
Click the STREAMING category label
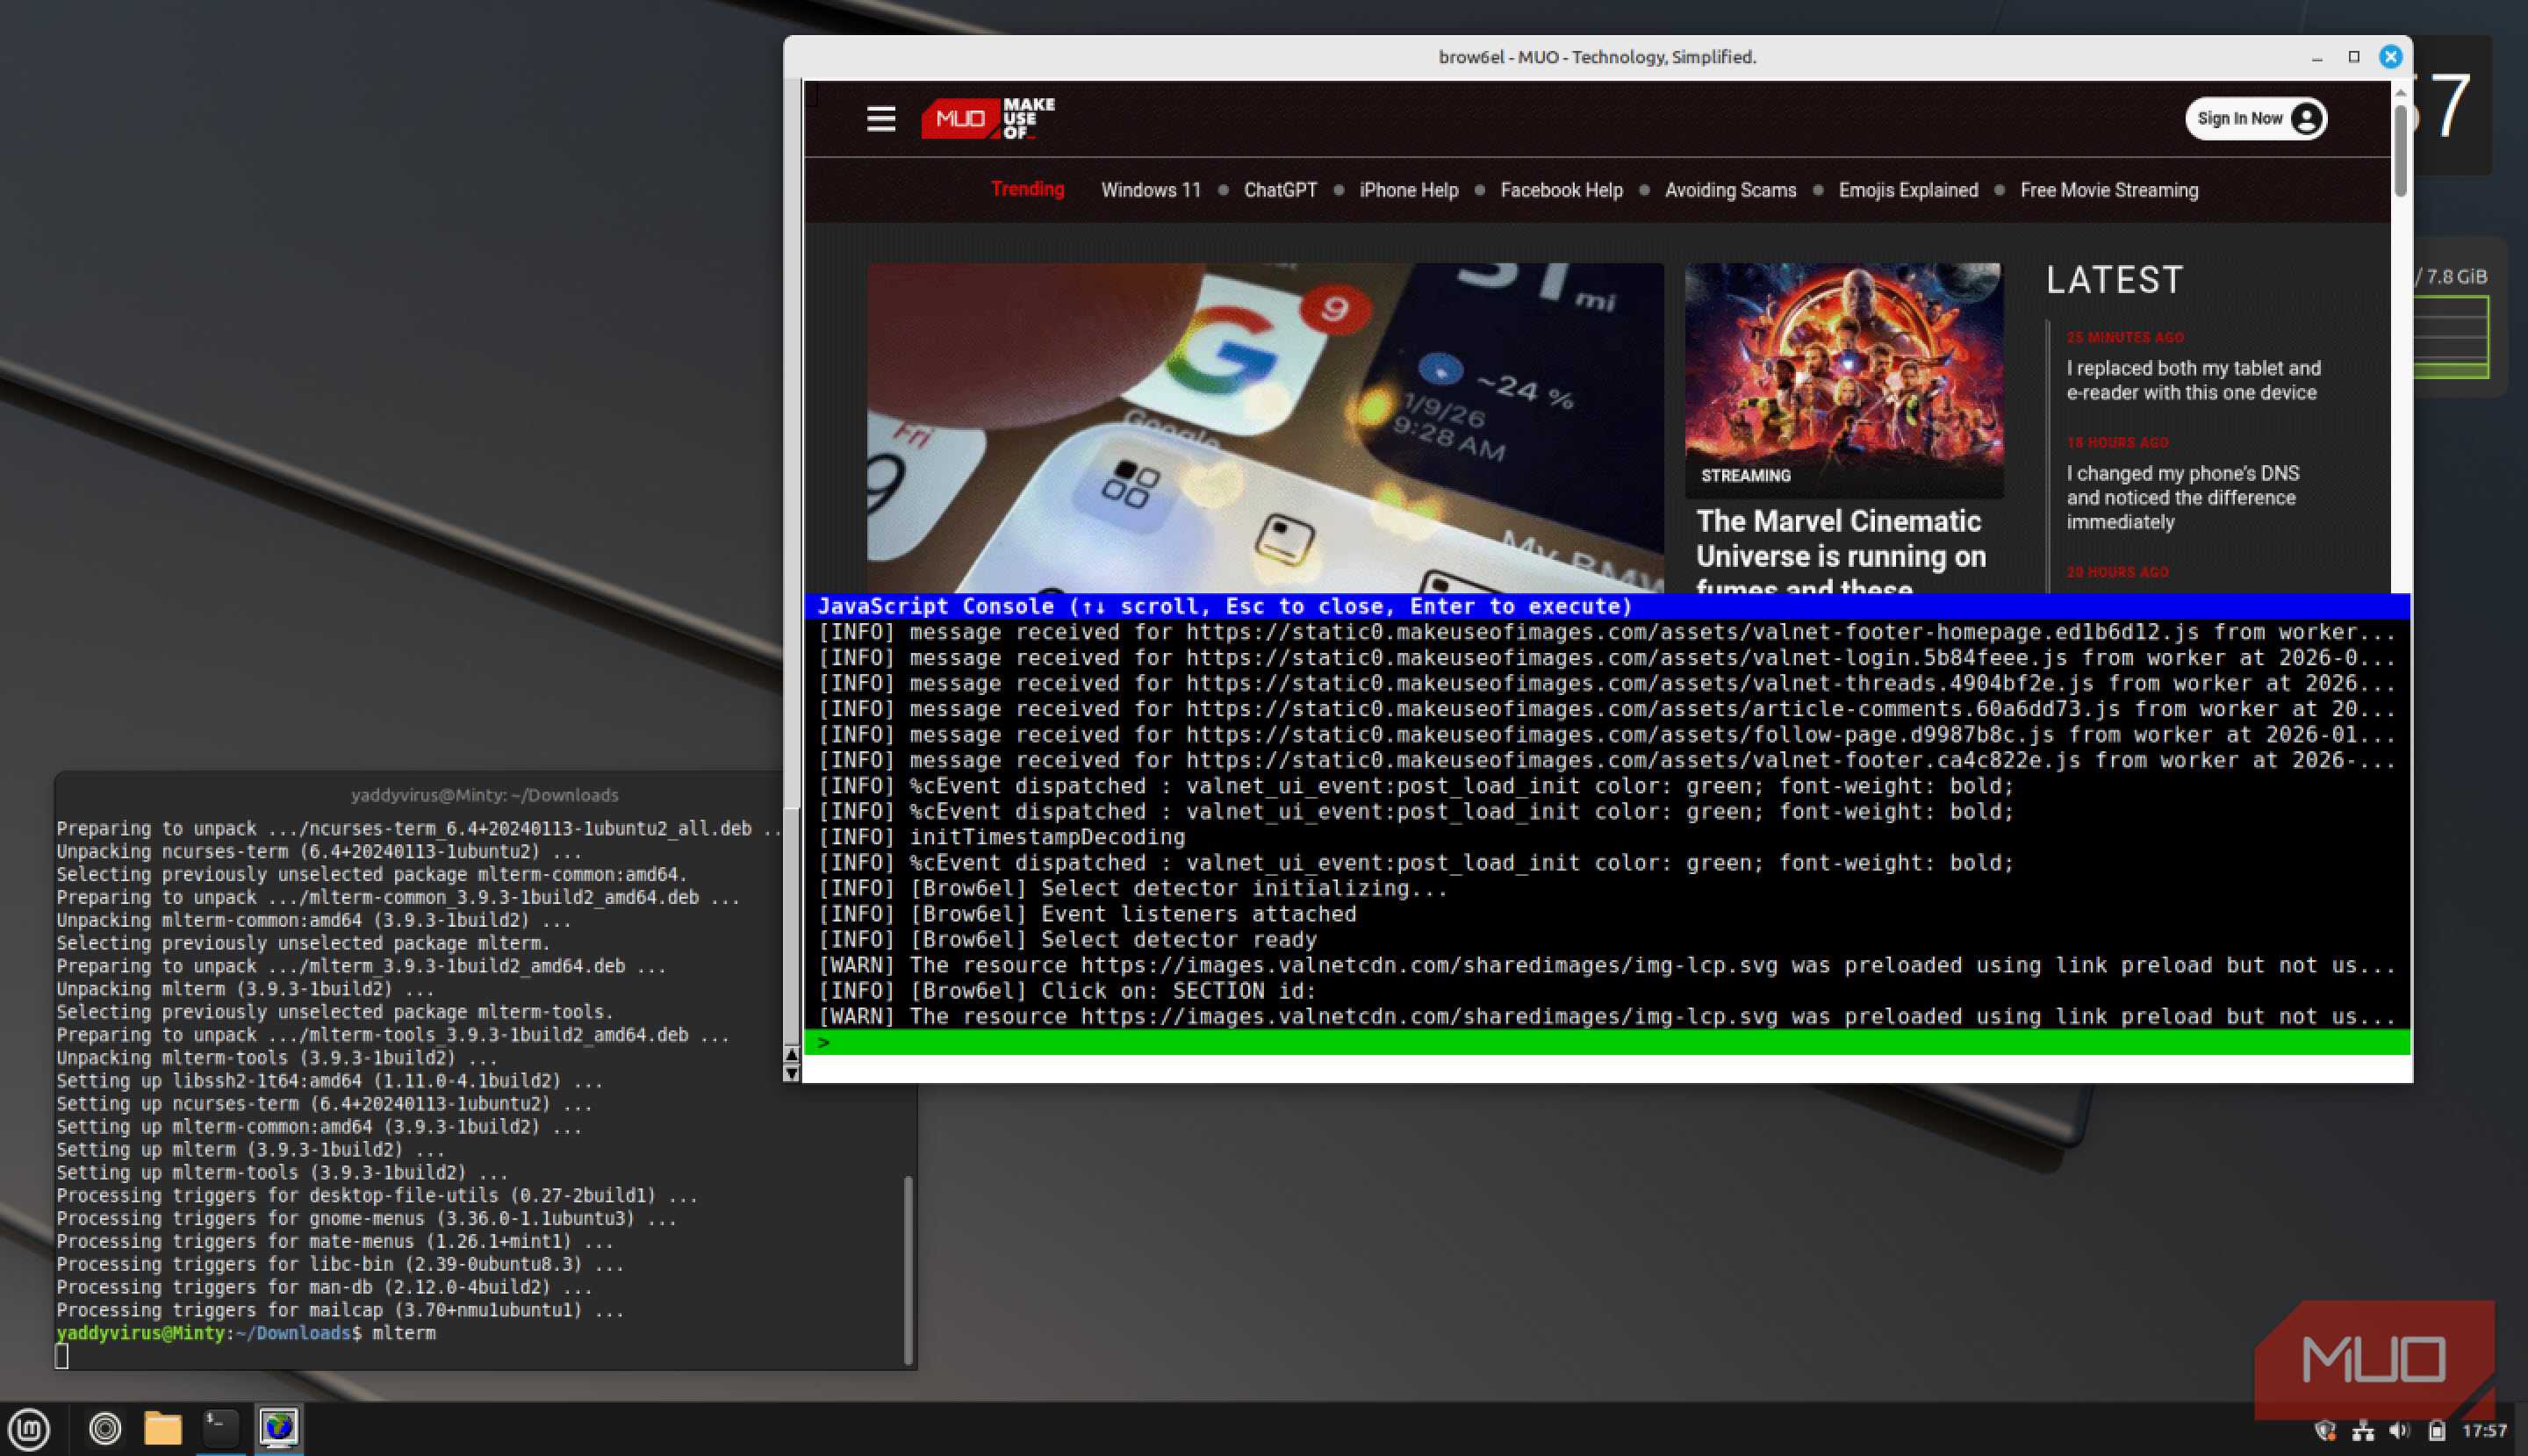(1745, 476)
